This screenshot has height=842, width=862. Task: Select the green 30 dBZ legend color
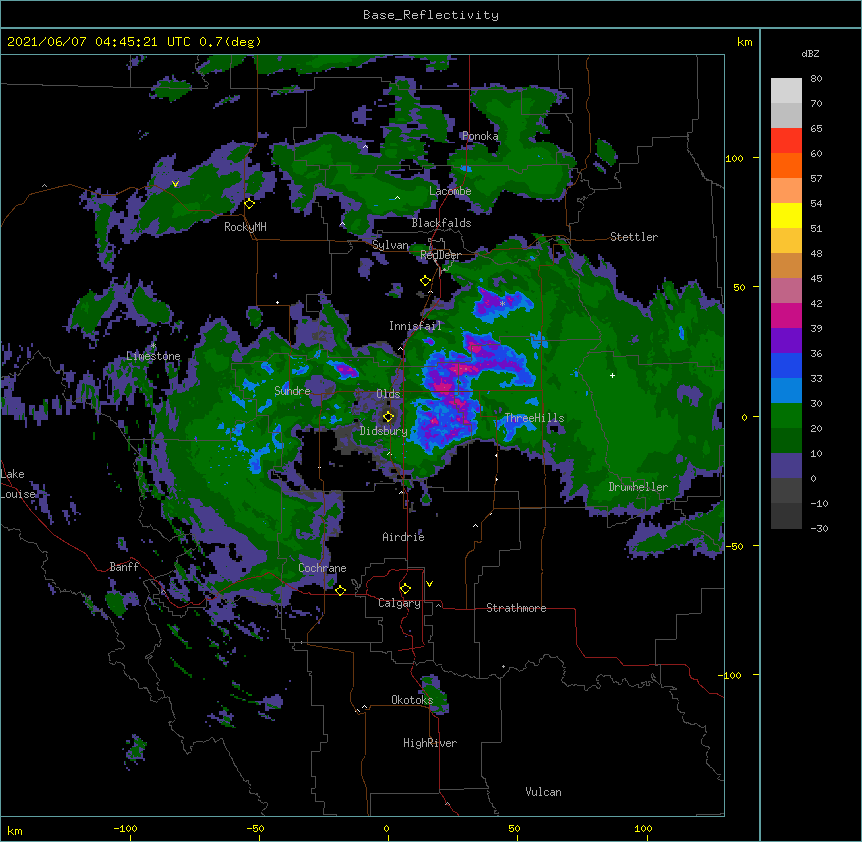[x=786, y=416]
